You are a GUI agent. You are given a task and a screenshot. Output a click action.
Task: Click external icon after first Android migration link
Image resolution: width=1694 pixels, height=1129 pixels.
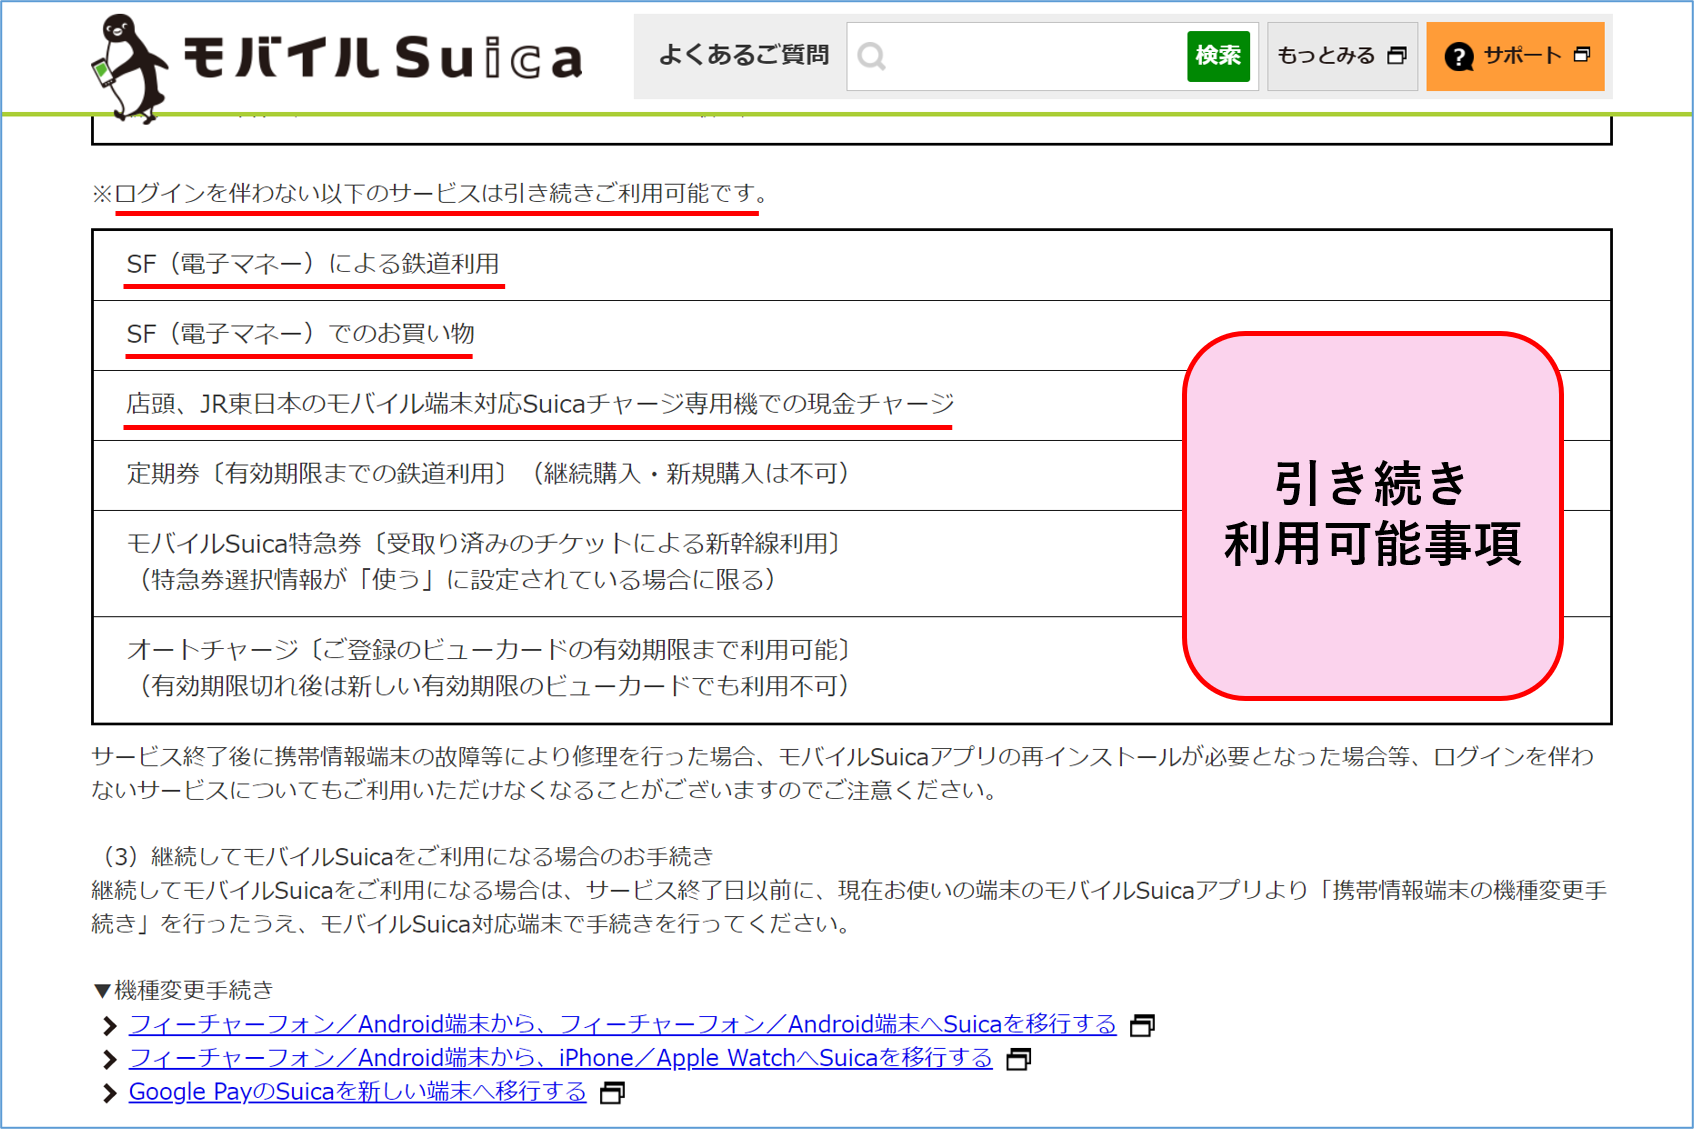click(x=1142, y=1025)
